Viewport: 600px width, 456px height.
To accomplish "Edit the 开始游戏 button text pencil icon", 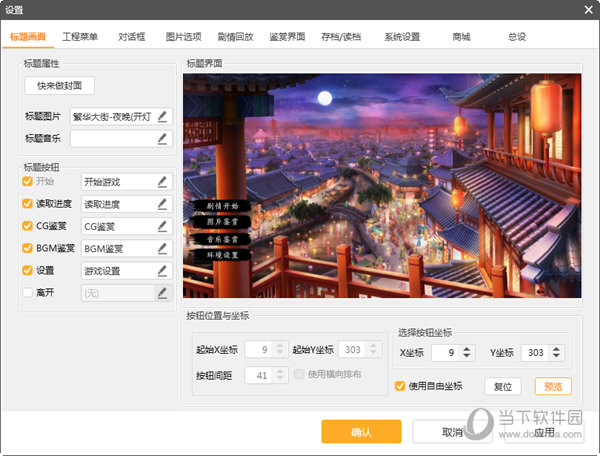I will coord(162,182).
